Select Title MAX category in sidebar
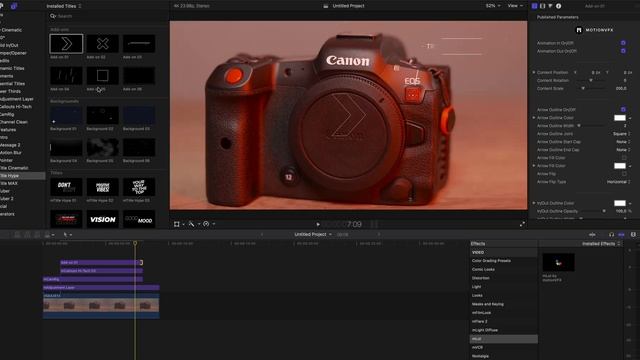 pos(22,183)
